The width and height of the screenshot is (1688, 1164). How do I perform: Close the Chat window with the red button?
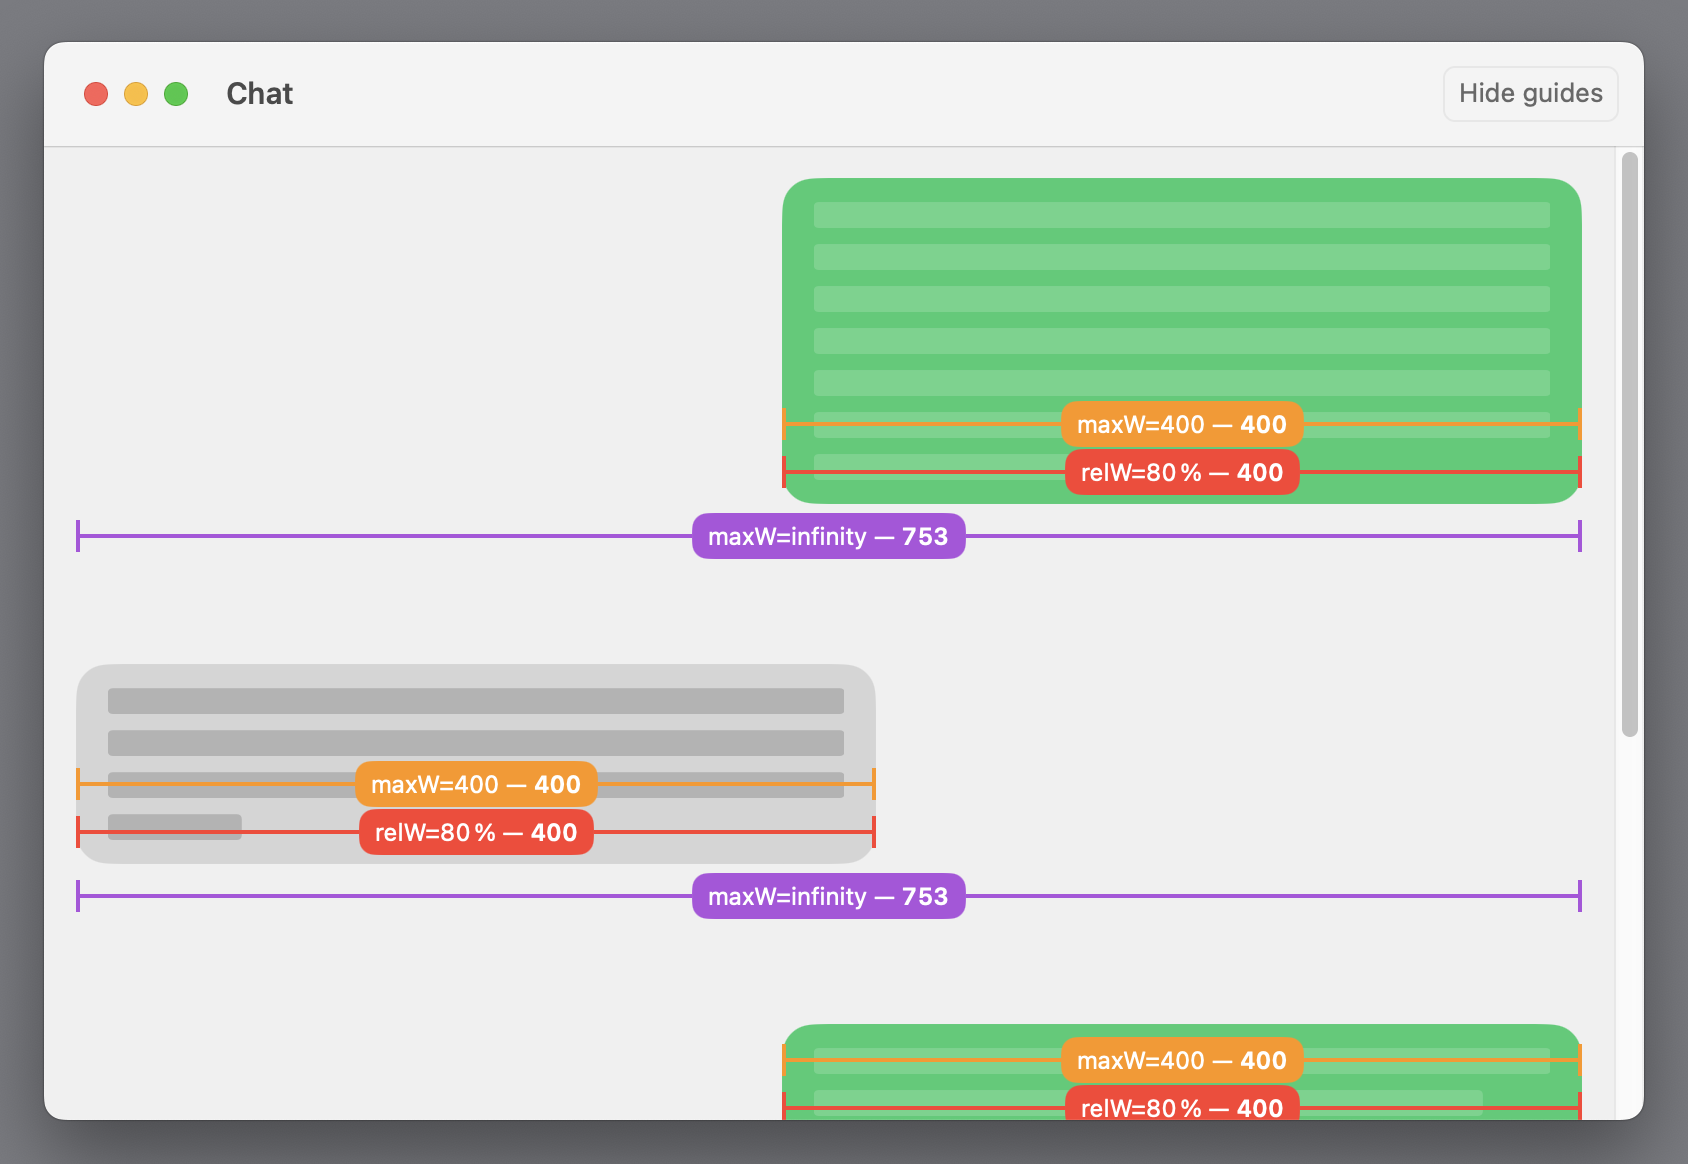pos(96,94)
